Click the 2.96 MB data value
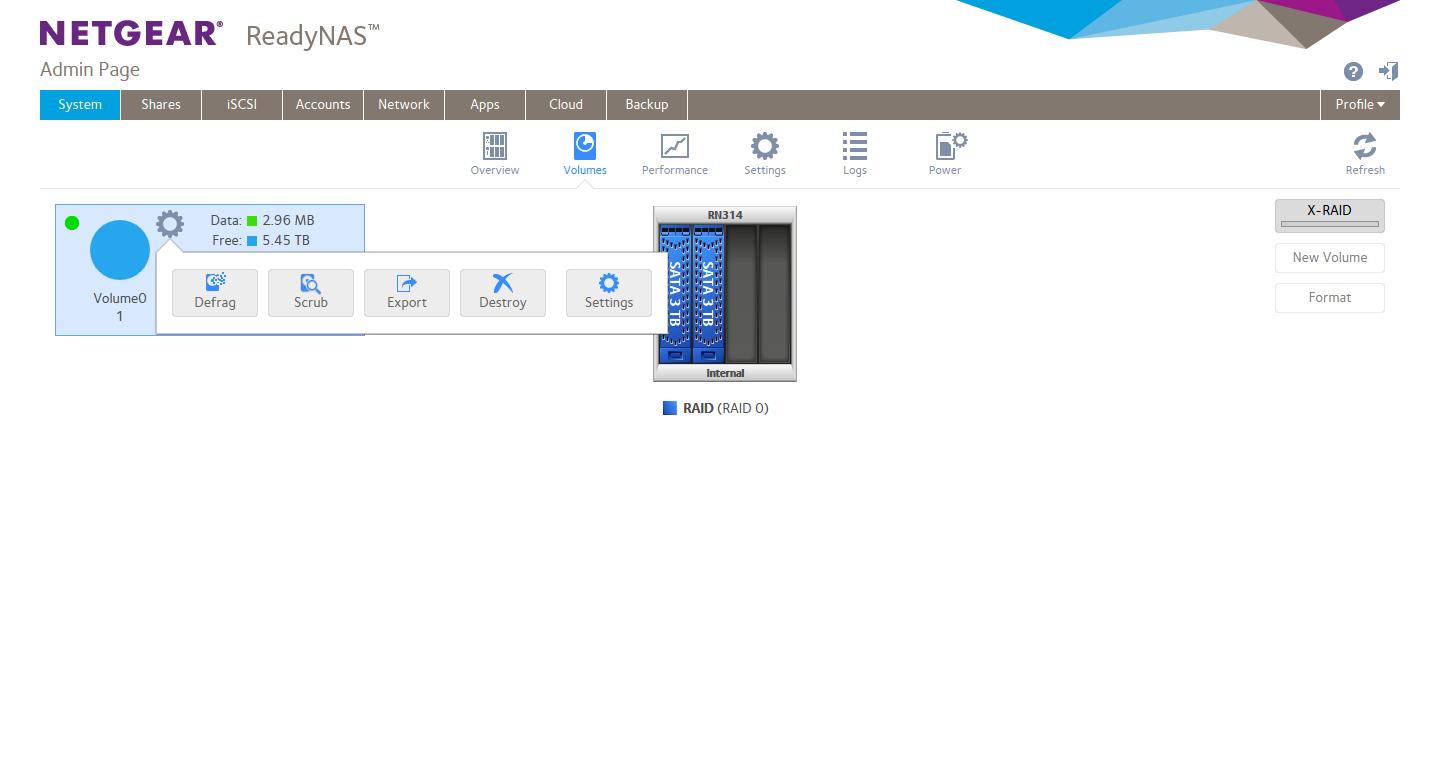This screenshot has width=1440, height=779. 289,221
